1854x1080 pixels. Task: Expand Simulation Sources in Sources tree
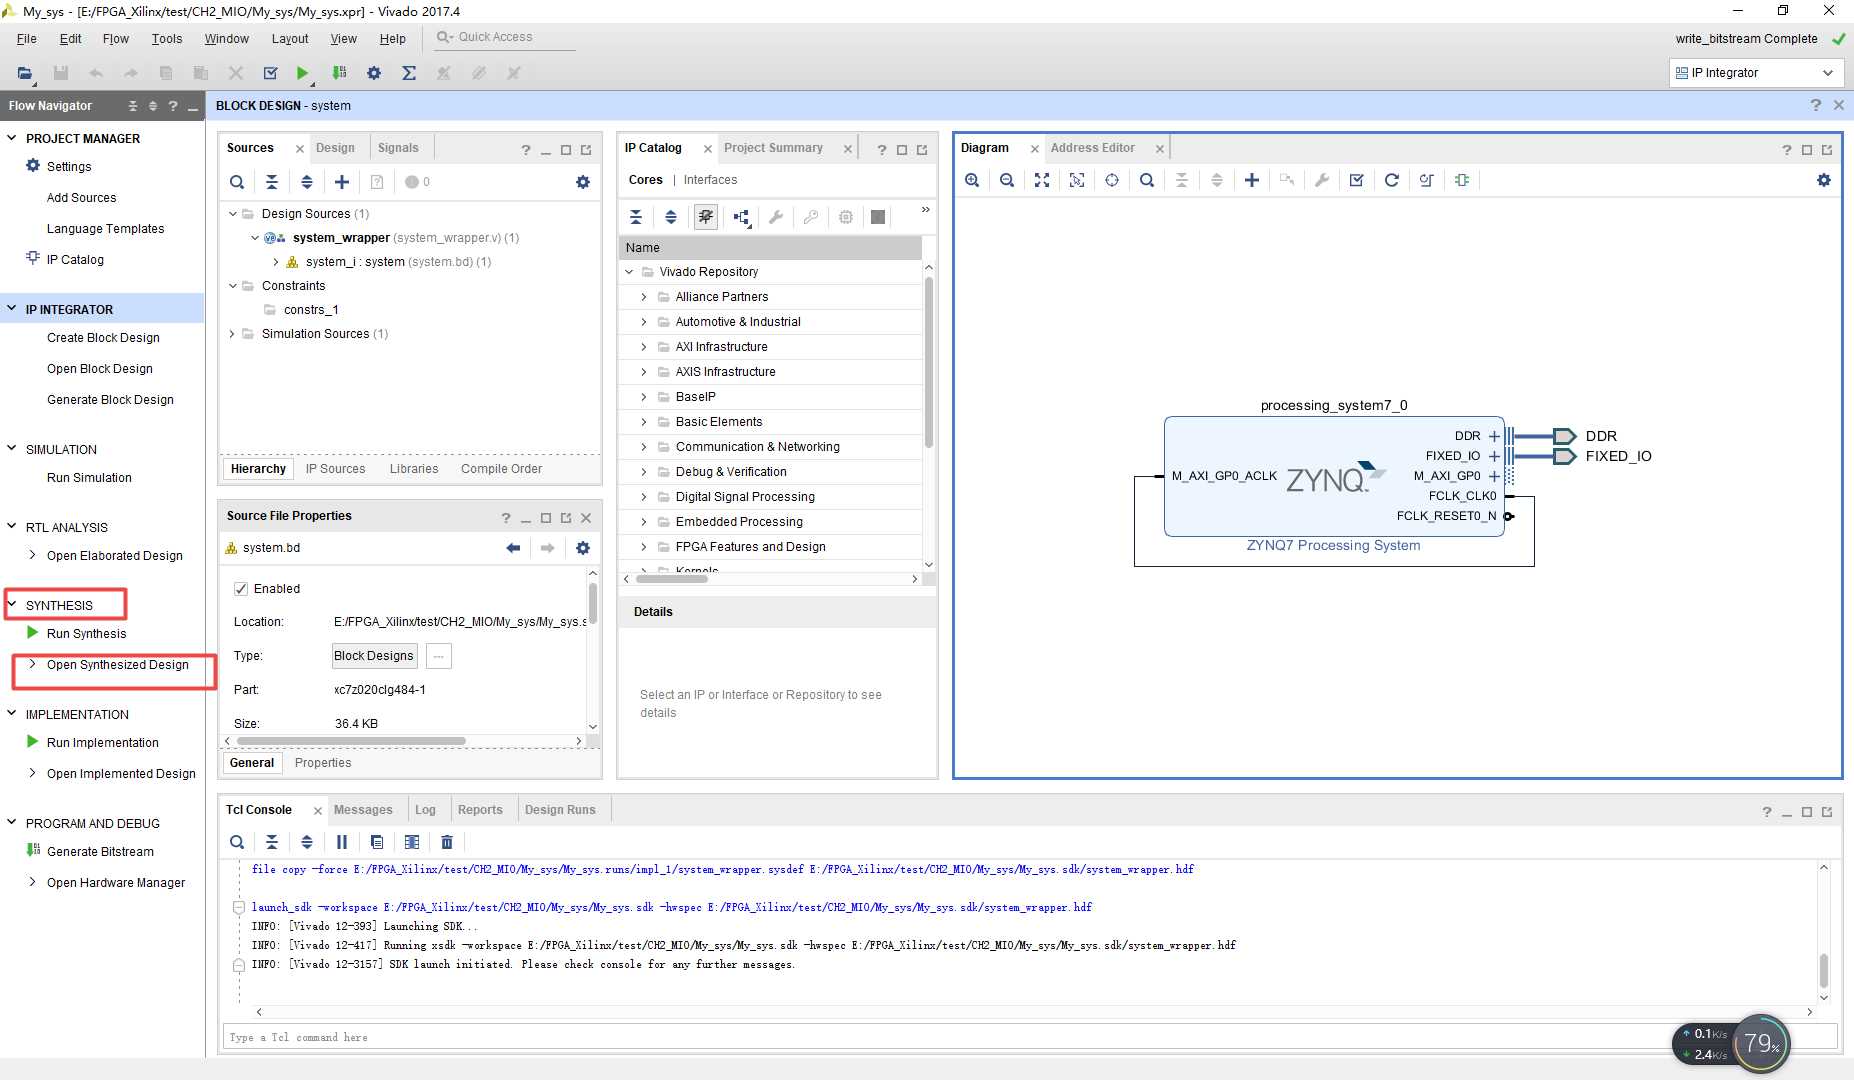(233, 334)
